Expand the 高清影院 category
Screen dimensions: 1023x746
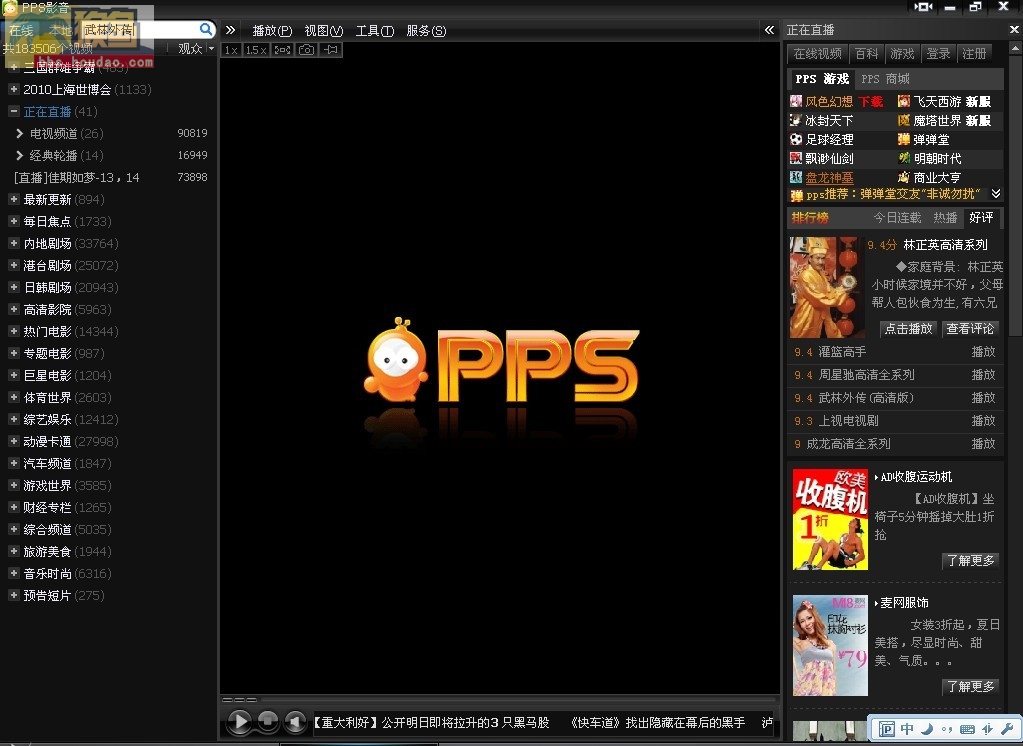13,309
